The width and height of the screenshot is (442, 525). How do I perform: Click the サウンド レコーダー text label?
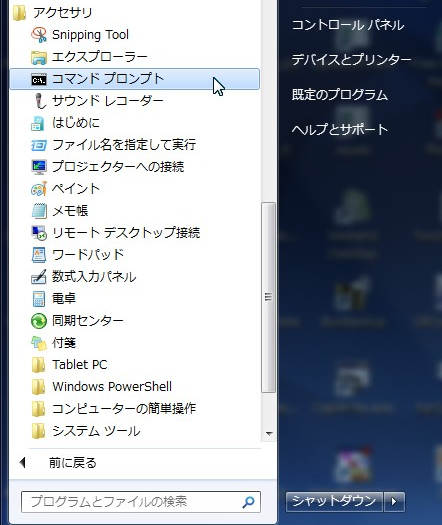click(x=107, y=101)
